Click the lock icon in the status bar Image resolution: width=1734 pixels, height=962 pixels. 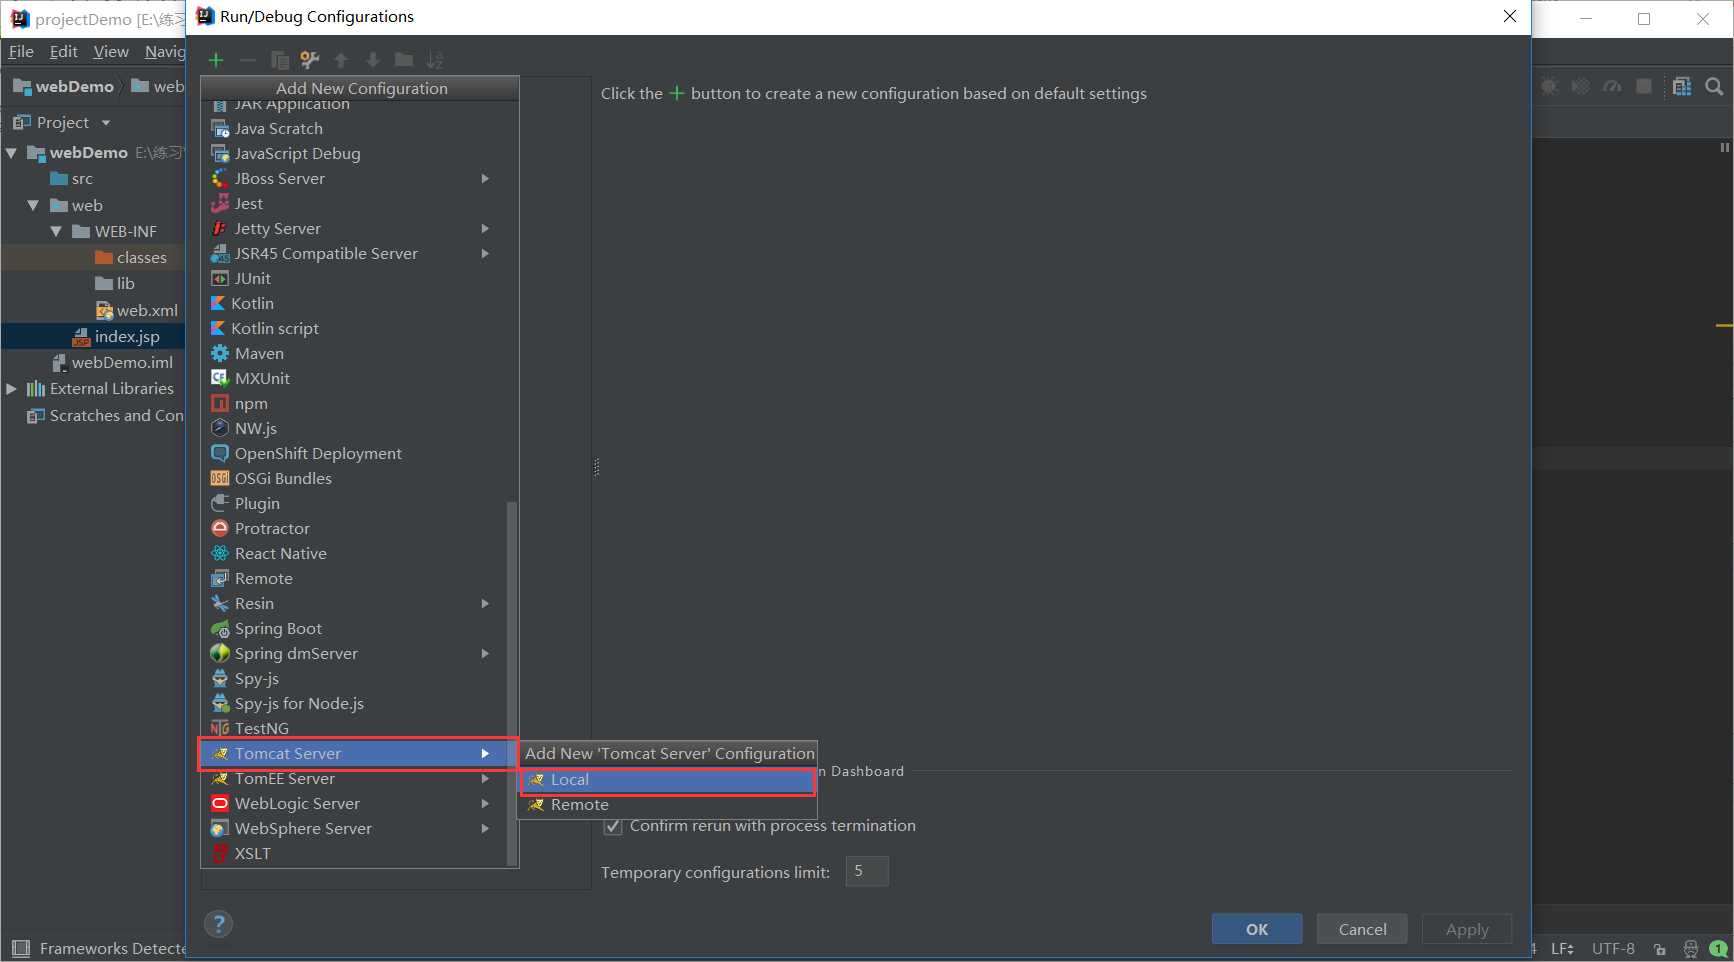point(1660,949)
